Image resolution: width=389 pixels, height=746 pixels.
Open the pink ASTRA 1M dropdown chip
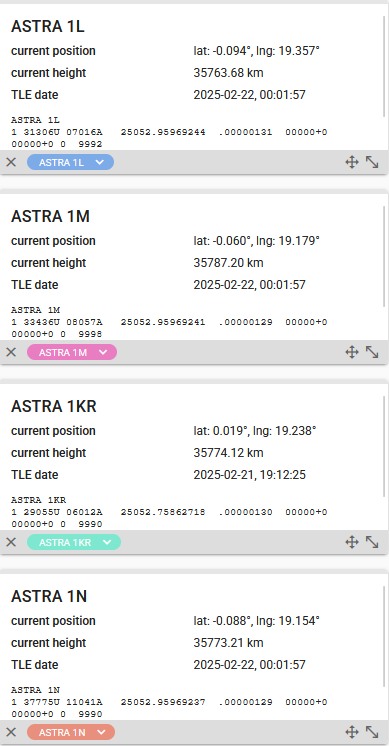(72, 352)
